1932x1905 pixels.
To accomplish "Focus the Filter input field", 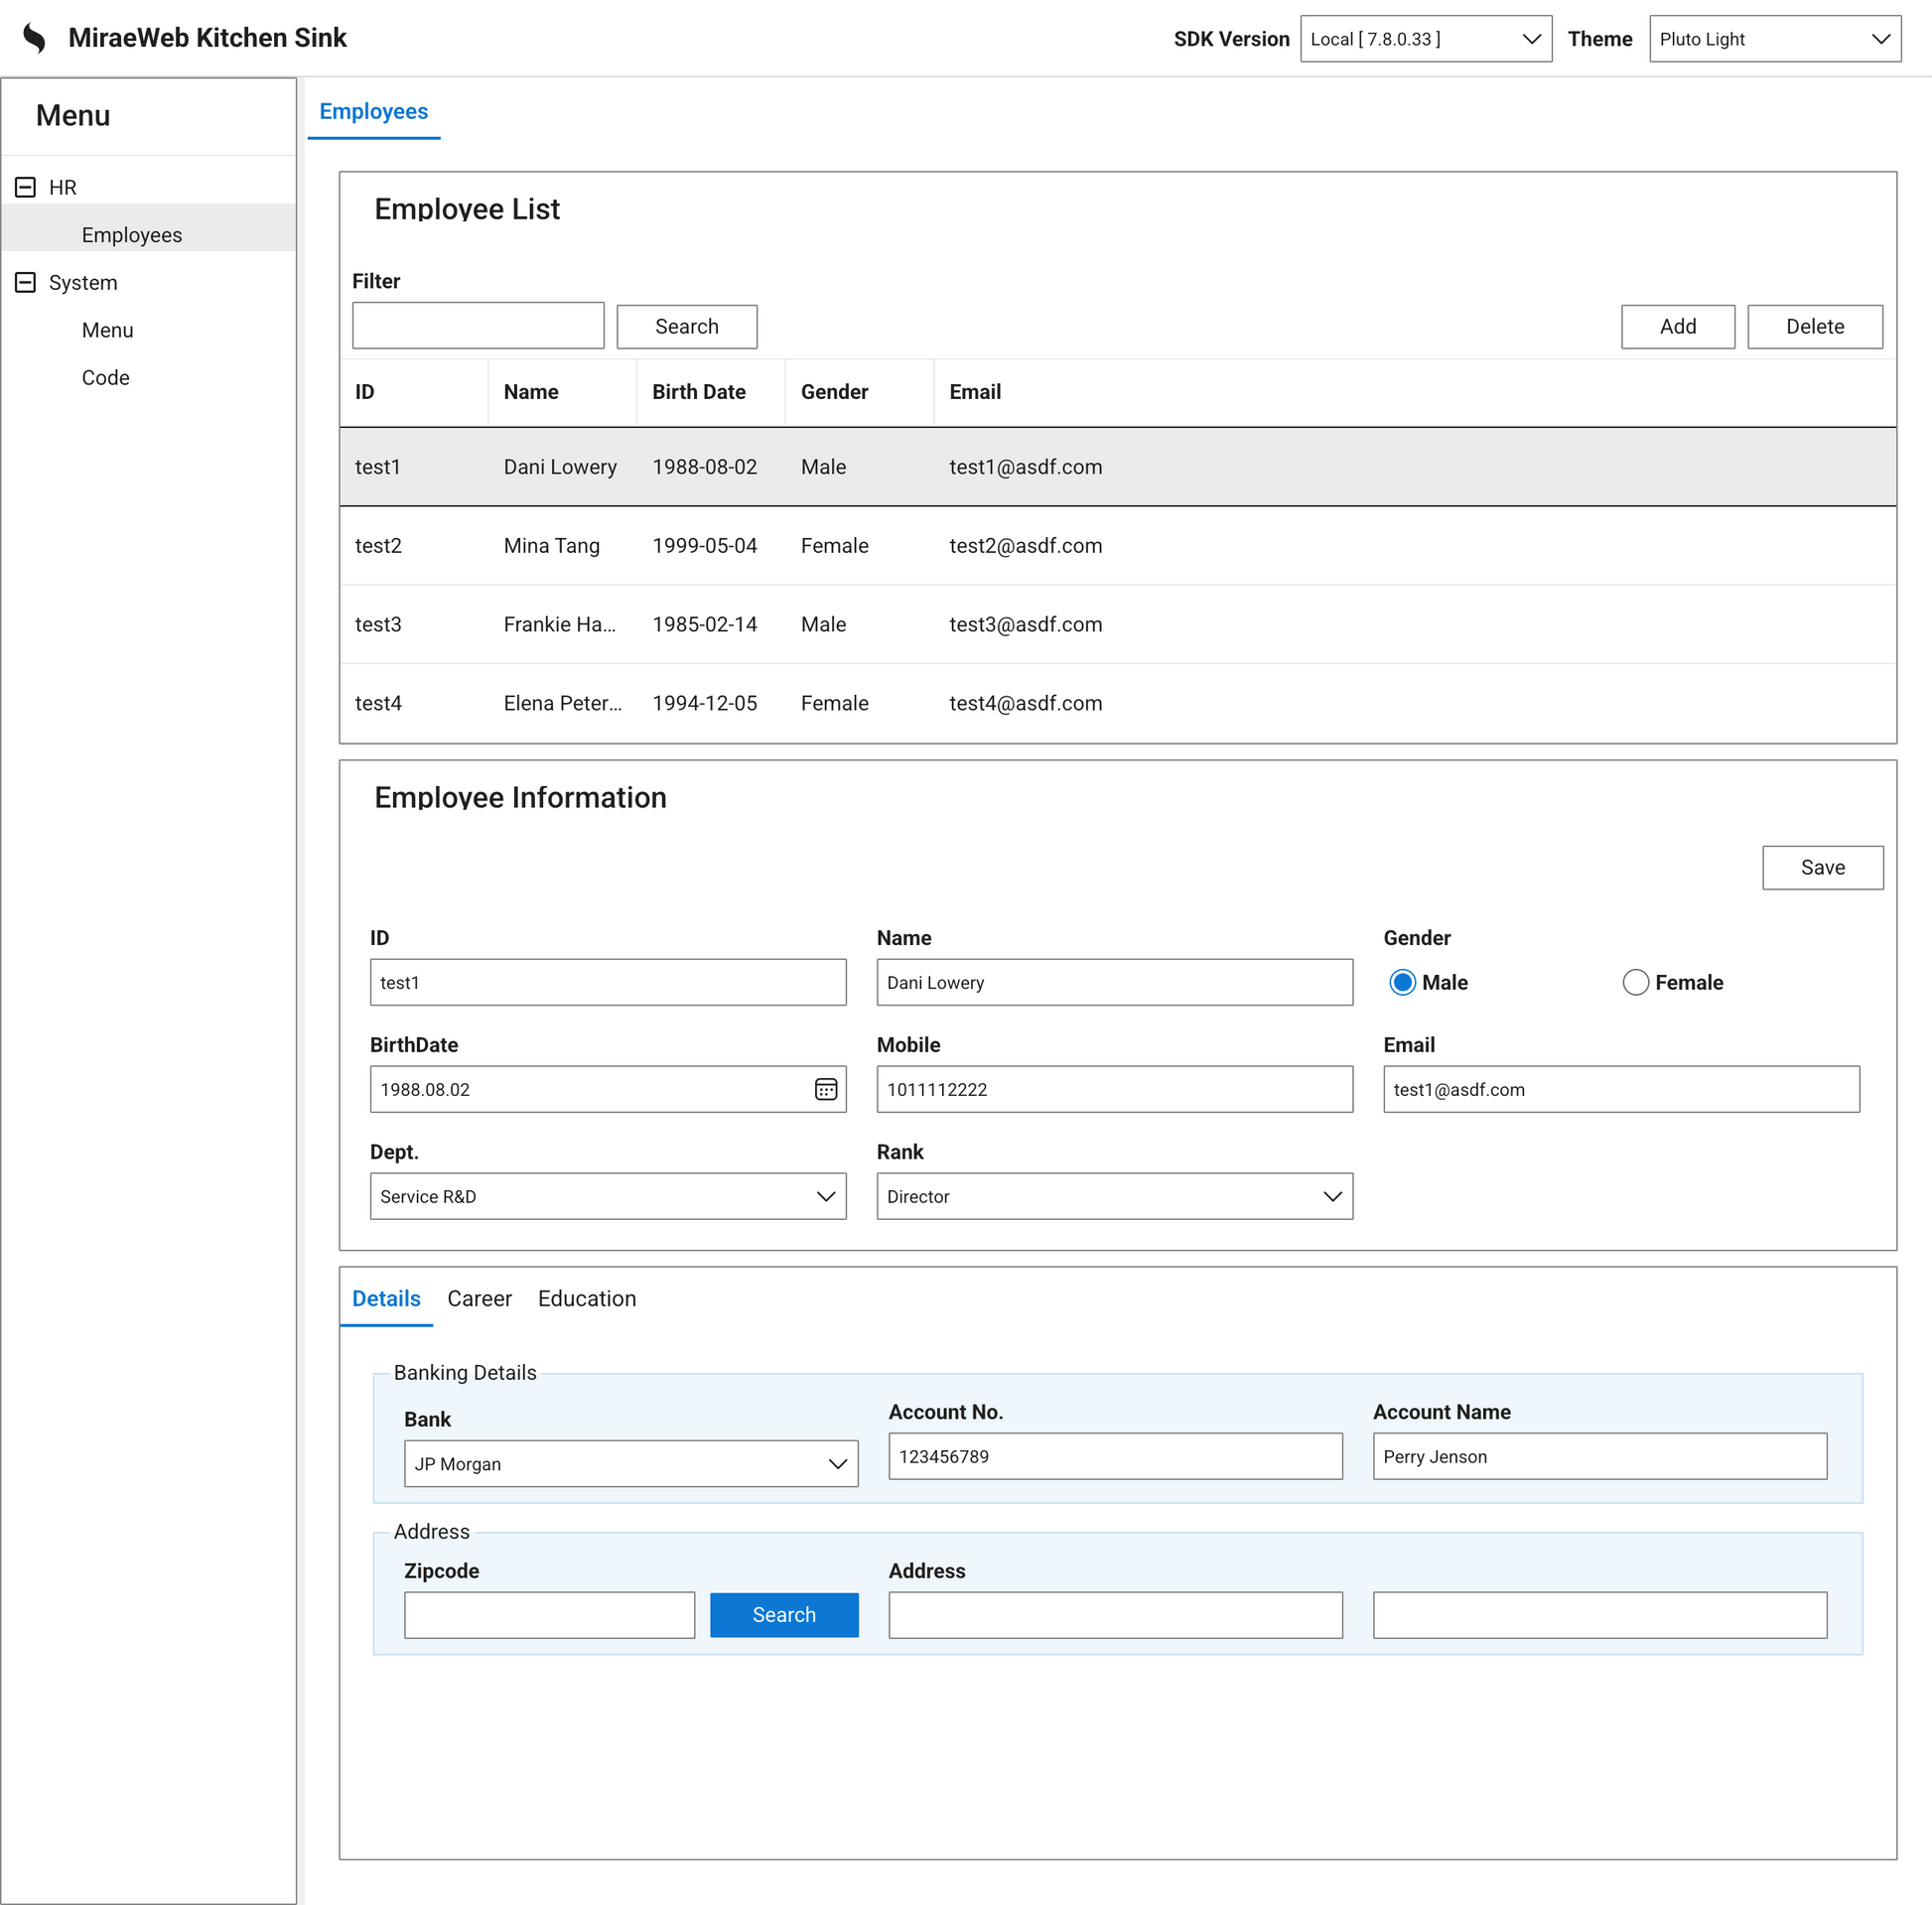I will click(x=478, y=325).
